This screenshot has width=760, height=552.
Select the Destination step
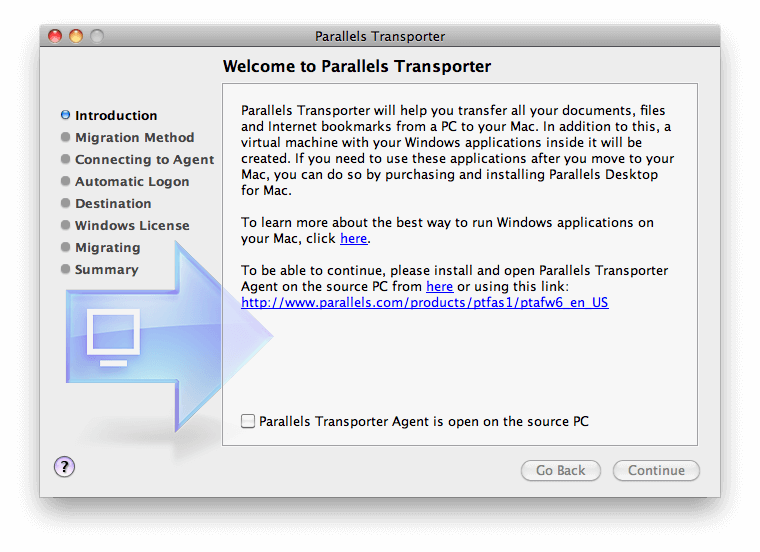pos(113,204)
